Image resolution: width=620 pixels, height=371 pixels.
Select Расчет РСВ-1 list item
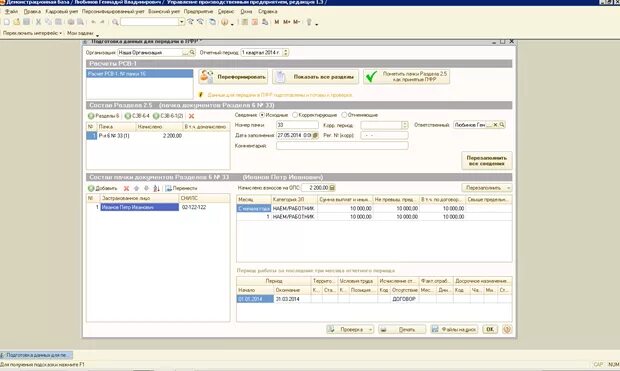pos(140,74)
